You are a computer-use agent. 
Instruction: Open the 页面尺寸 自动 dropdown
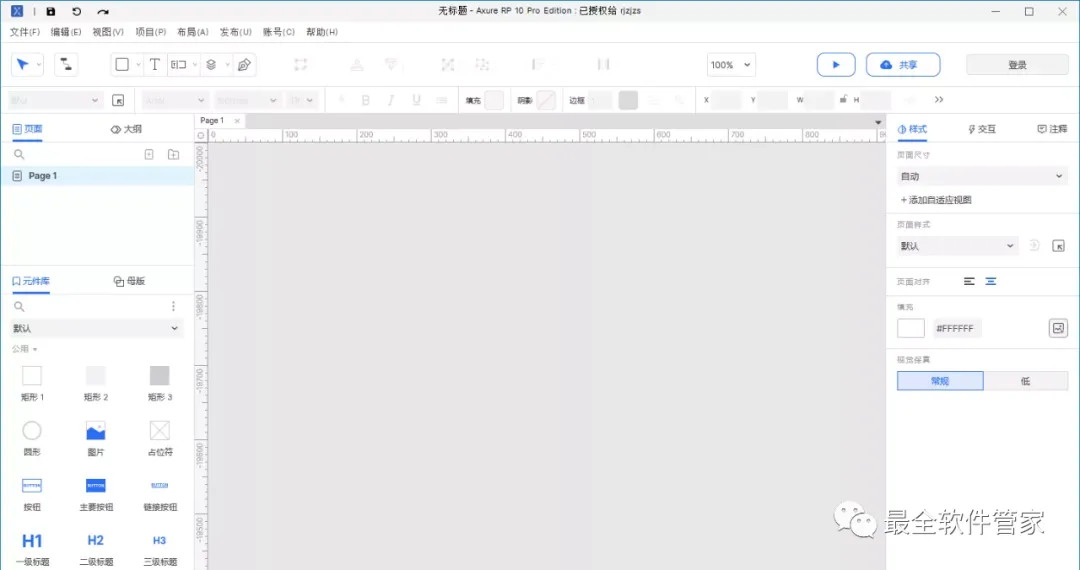pos(982,176)
